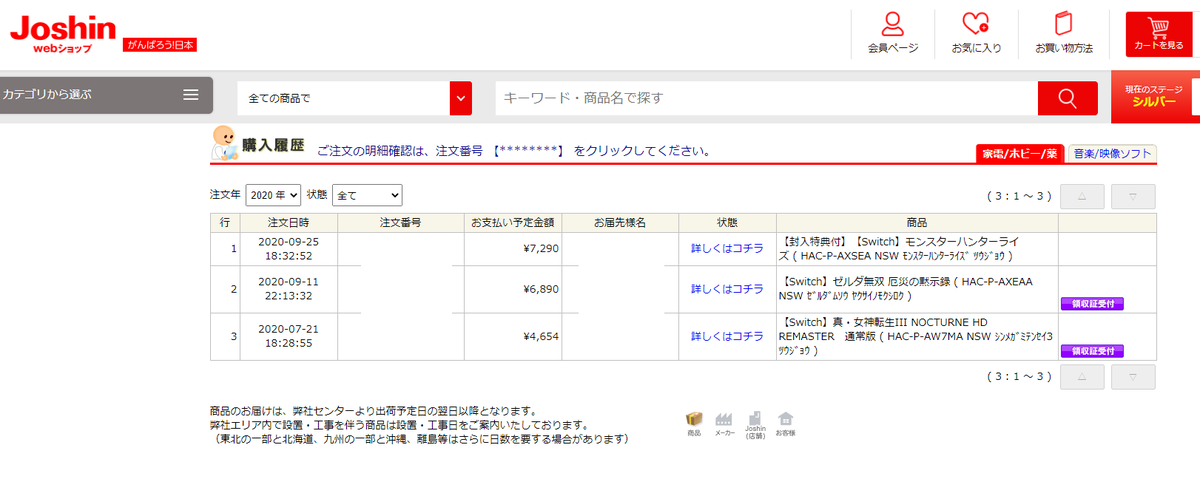
Task: Focus the keyword search input field
Action: pyautogui.click(x=766, y=98)
